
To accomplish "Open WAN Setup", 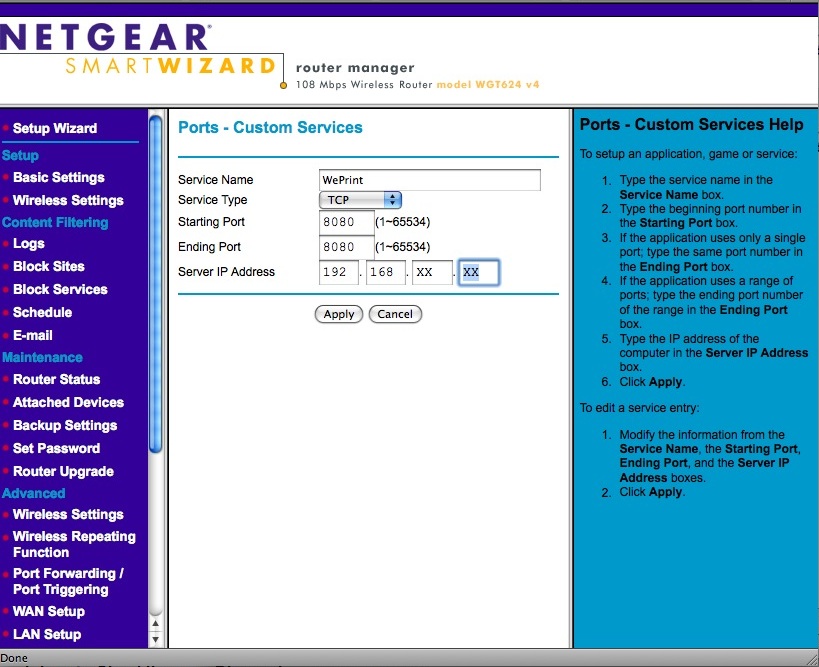I will pos(49,611).
